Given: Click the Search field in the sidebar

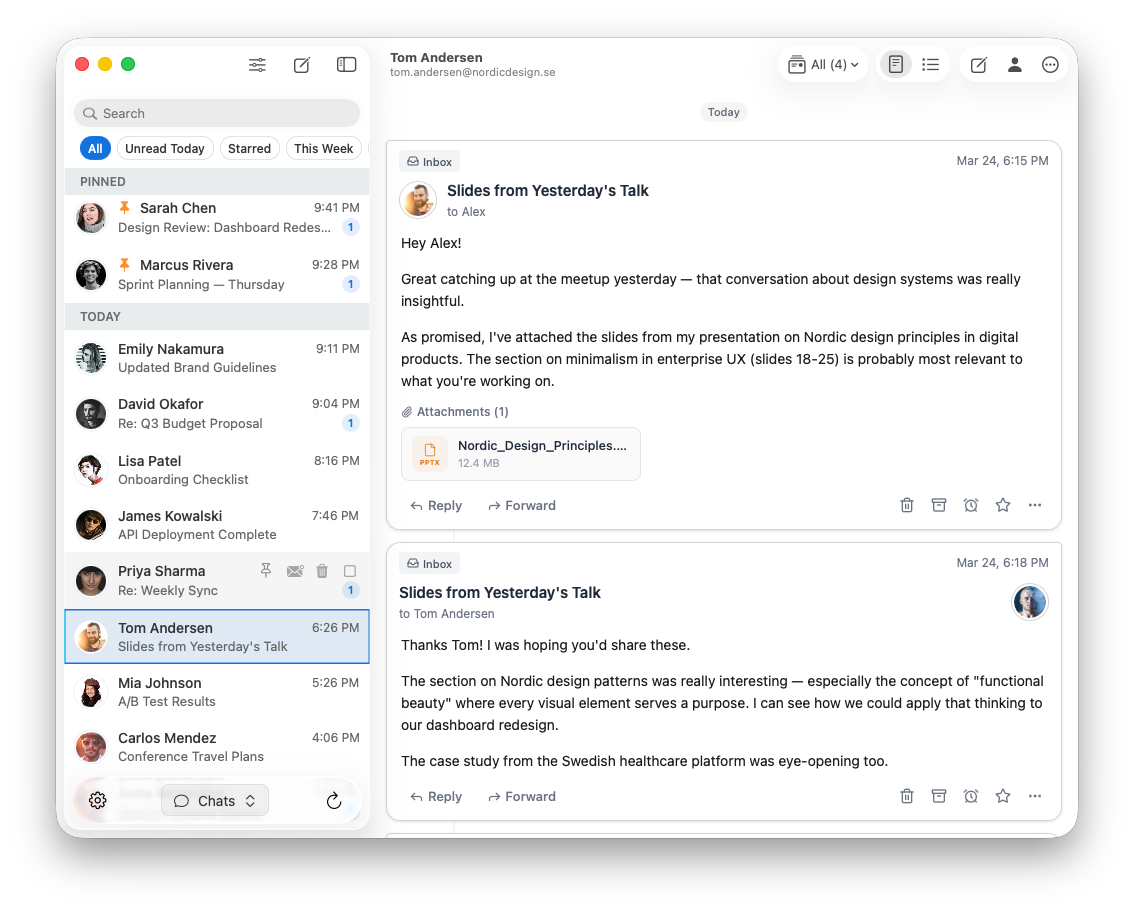Looking at the screenshot, I should coord(216,113).
